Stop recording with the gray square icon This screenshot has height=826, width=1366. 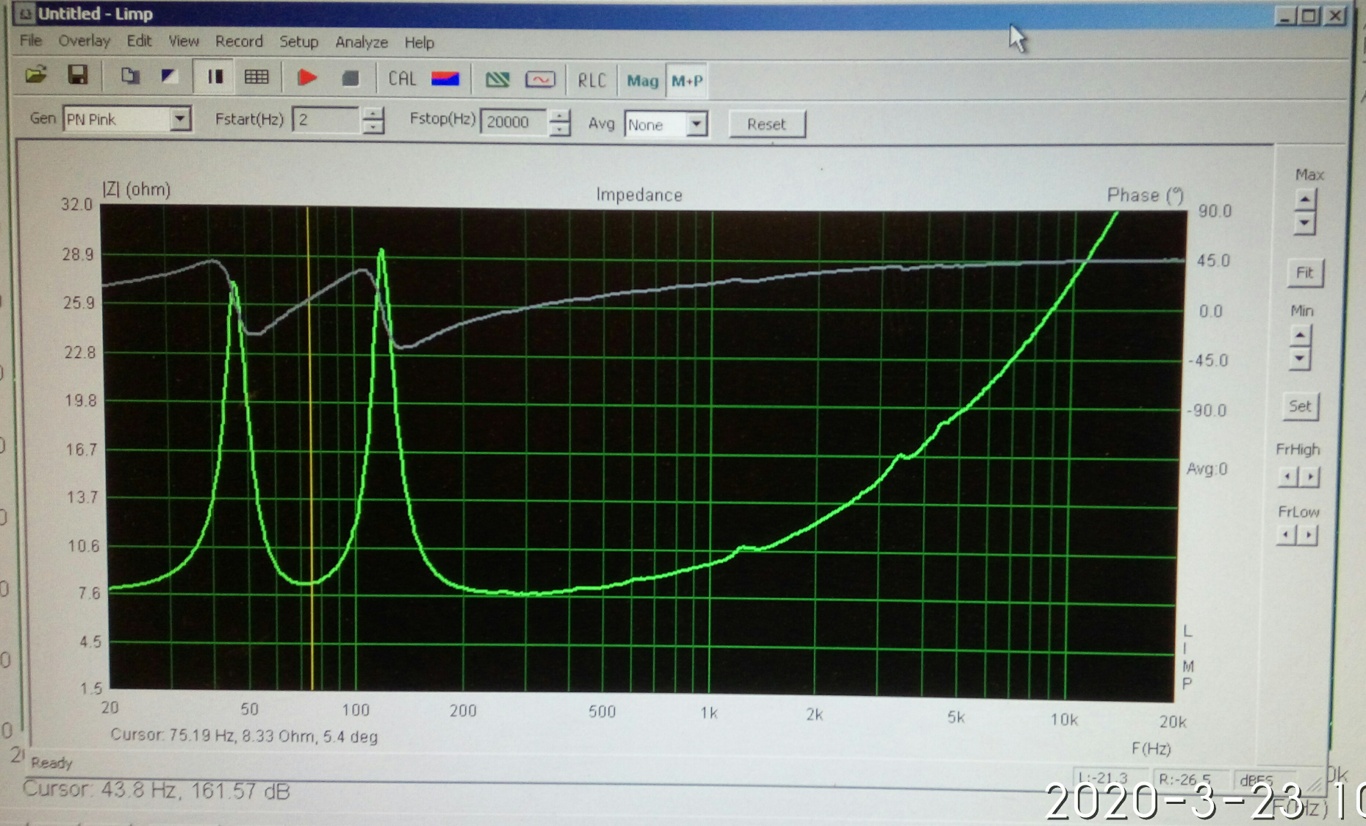pyautogui.click(x=350, y=77)
